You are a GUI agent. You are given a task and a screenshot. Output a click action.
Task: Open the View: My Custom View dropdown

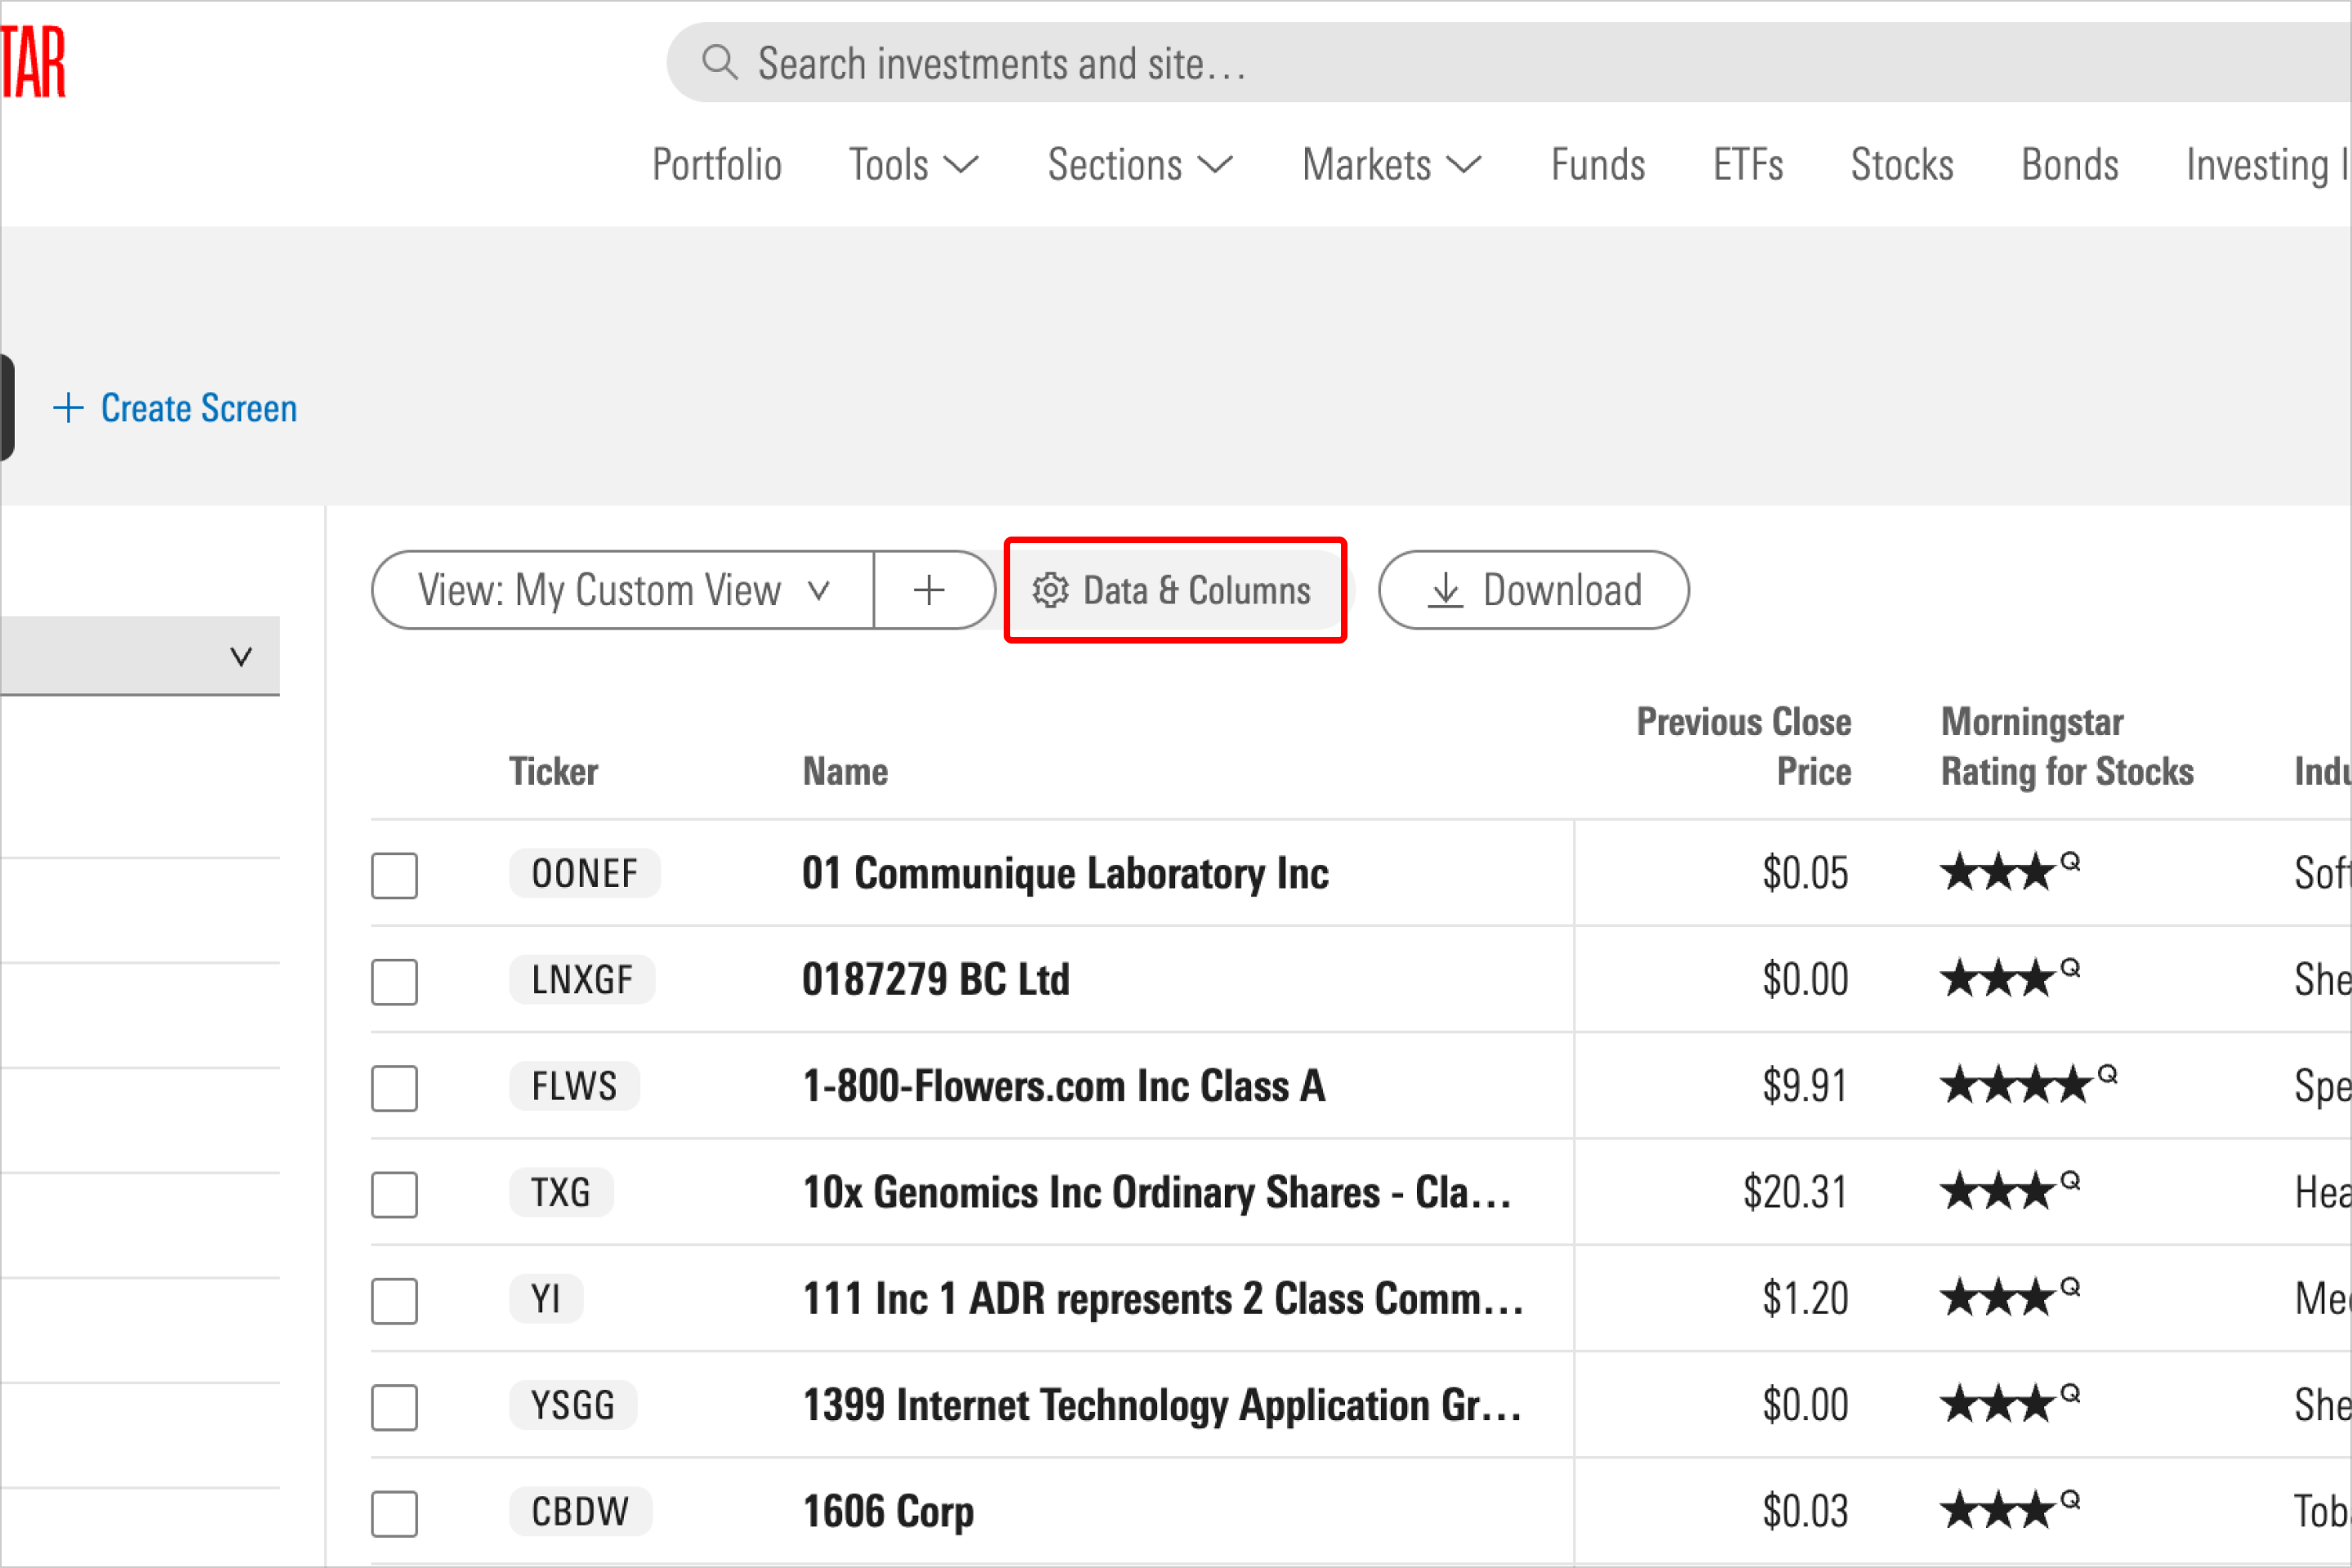(623, 590)
